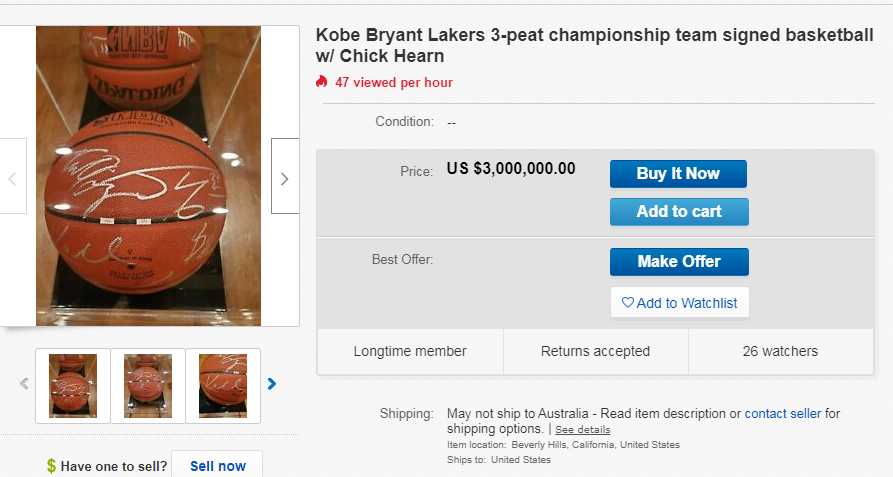Select the second basketball thumbnail
The width and height of the screenshot is (893, 477).
(148, 385)
